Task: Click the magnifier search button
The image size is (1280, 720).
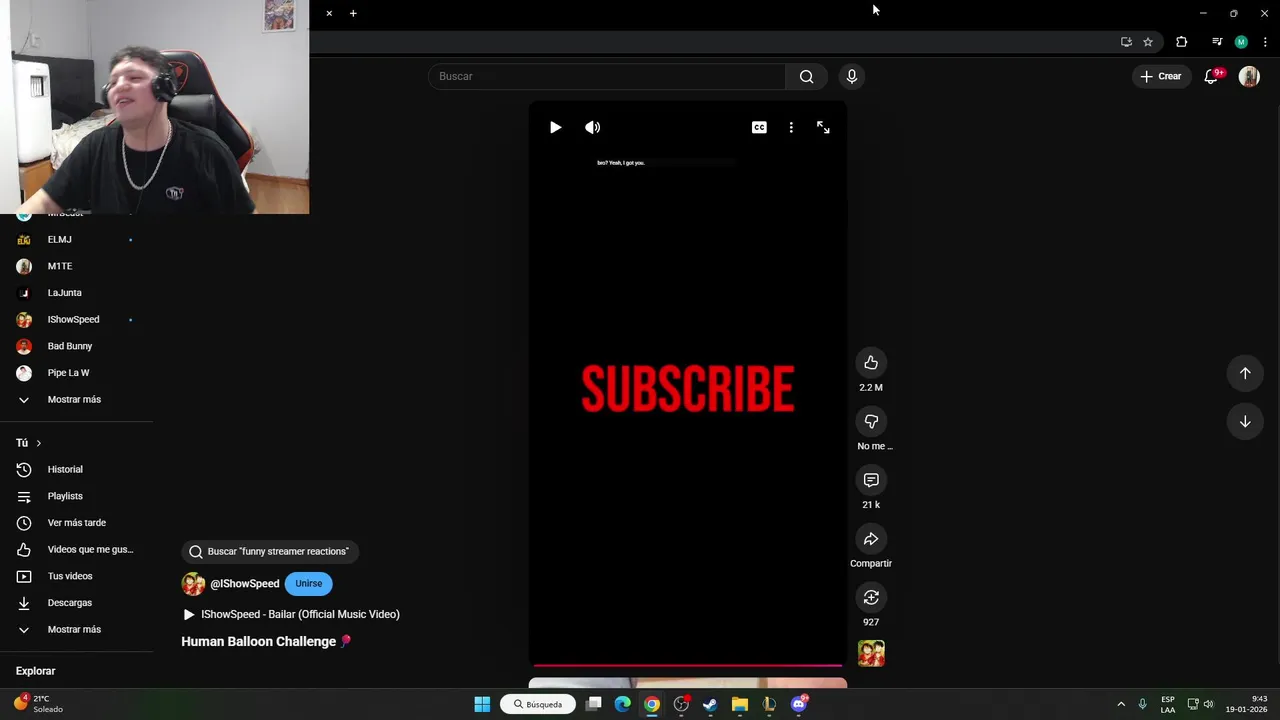Action: 806,76
